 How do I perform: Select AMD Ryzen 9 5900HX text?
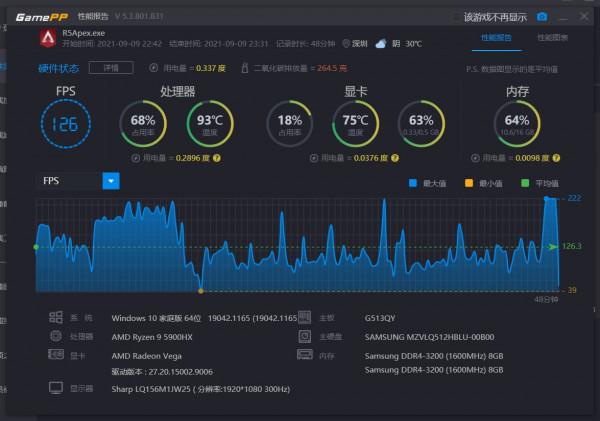pyautogui.click(x=152, y=337)
